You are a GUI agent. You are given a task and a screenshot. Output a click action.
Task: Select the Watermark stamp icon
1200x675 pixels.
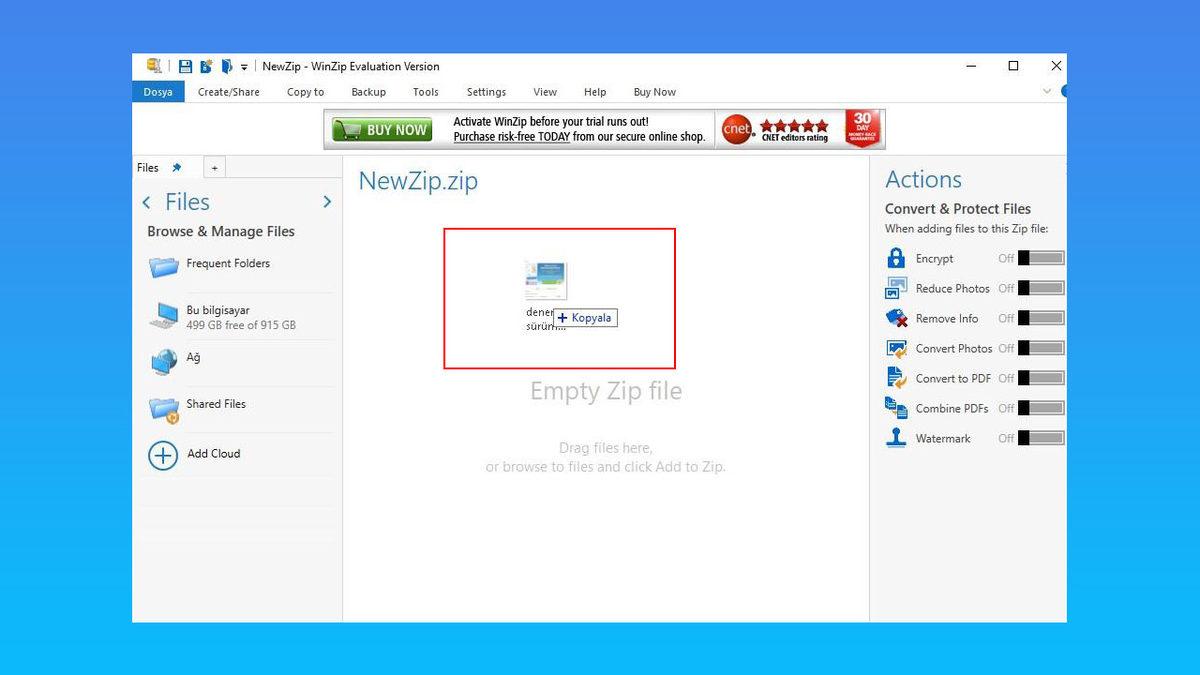895,438
